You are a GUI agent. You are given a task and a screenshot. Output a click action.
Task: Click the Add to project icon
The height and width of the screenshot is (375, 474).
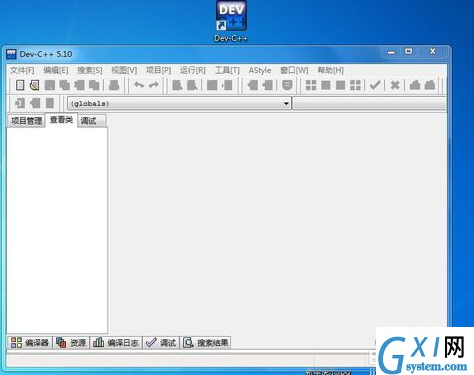pos(253,85)
